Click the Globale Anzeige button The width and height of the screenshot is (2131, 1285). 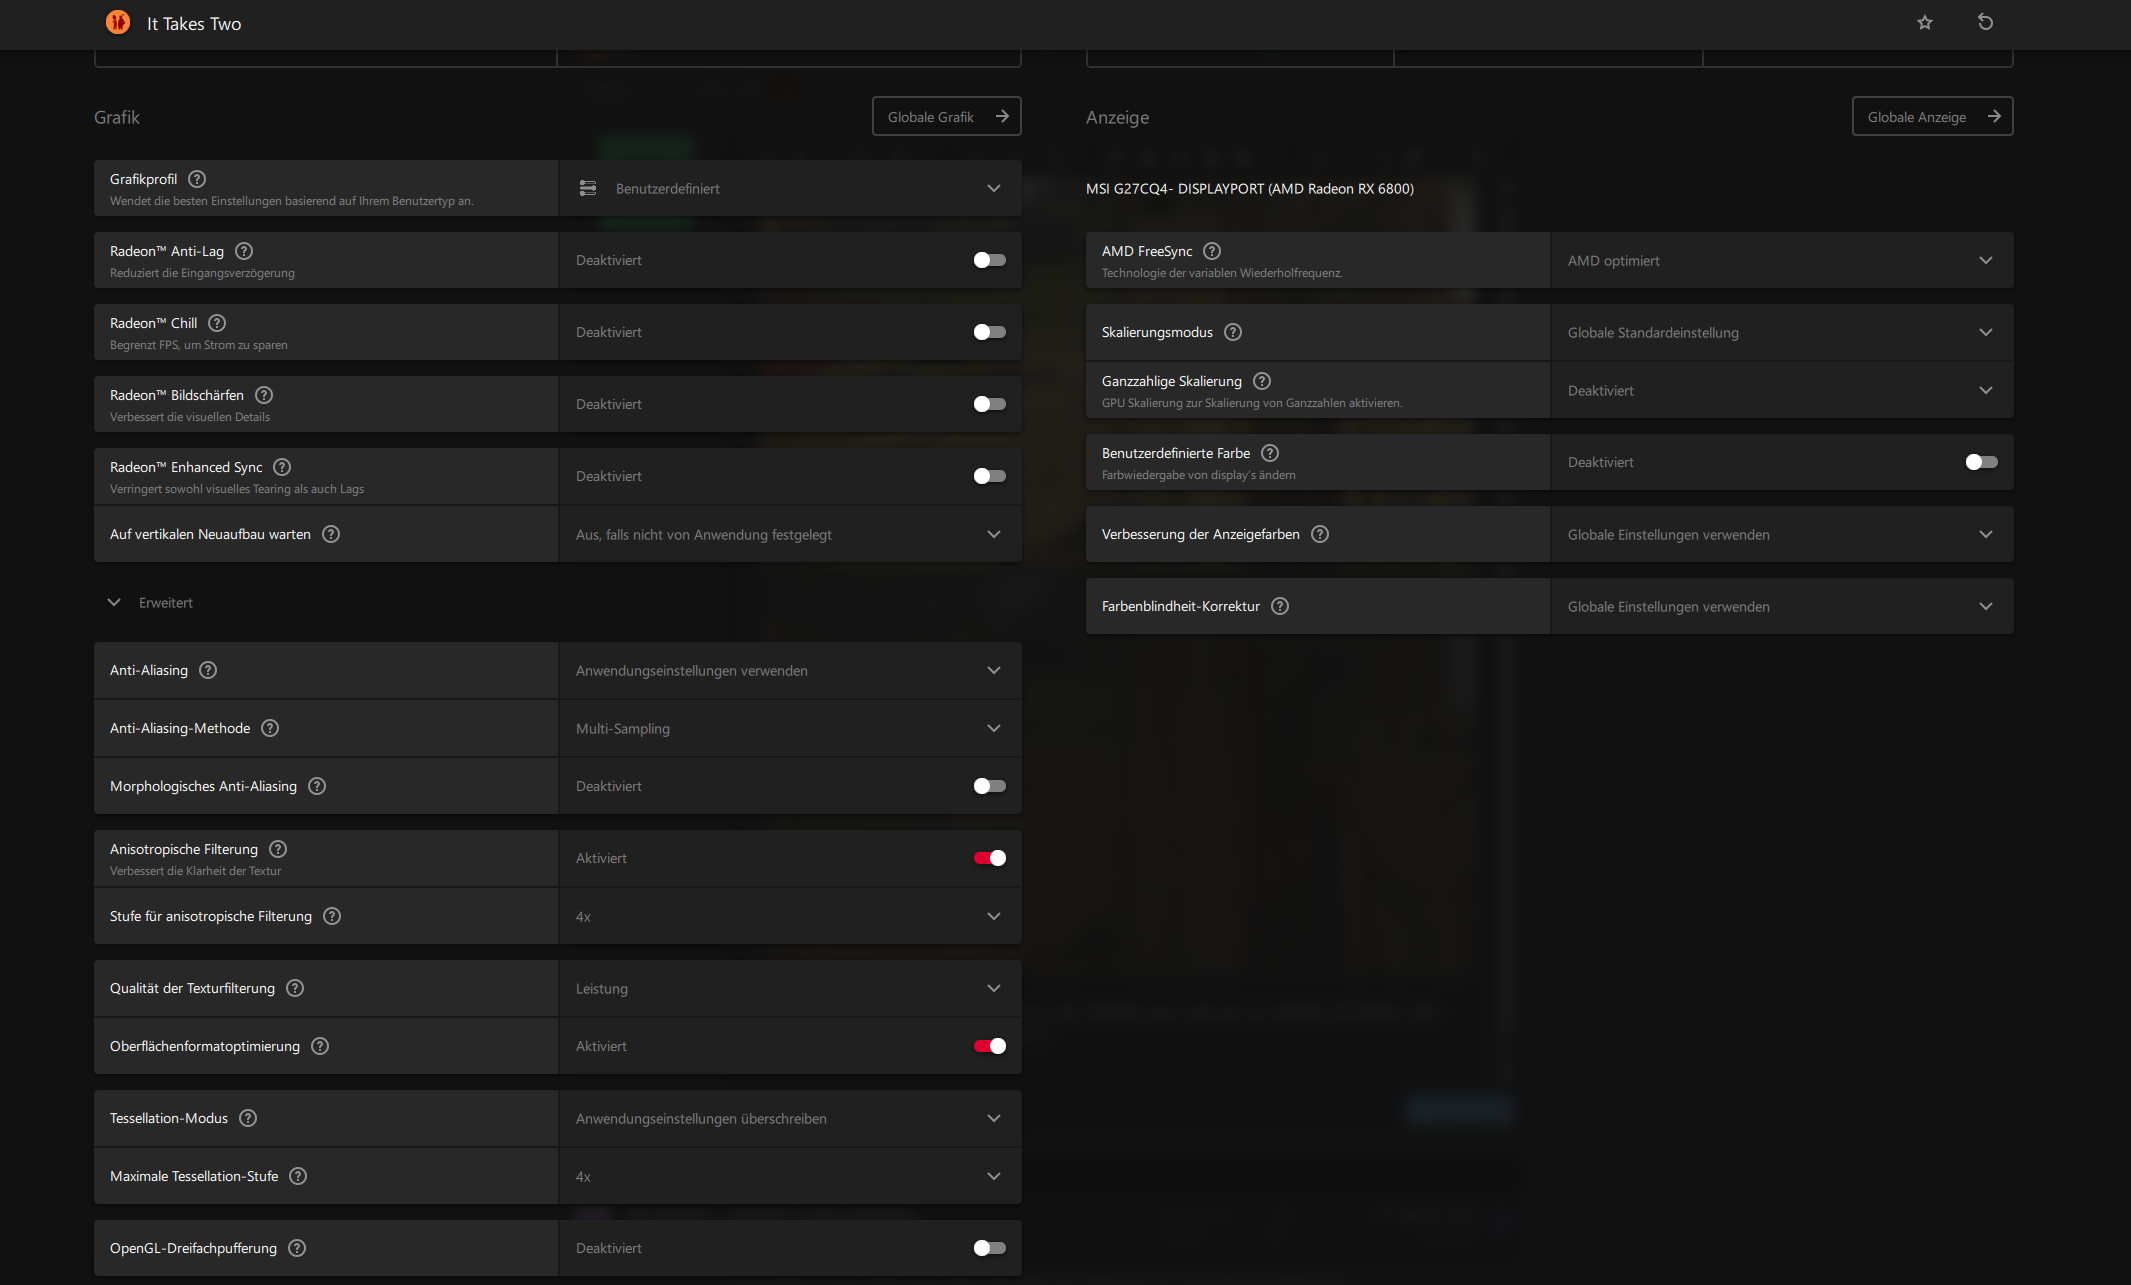[x=1931, y=117]
